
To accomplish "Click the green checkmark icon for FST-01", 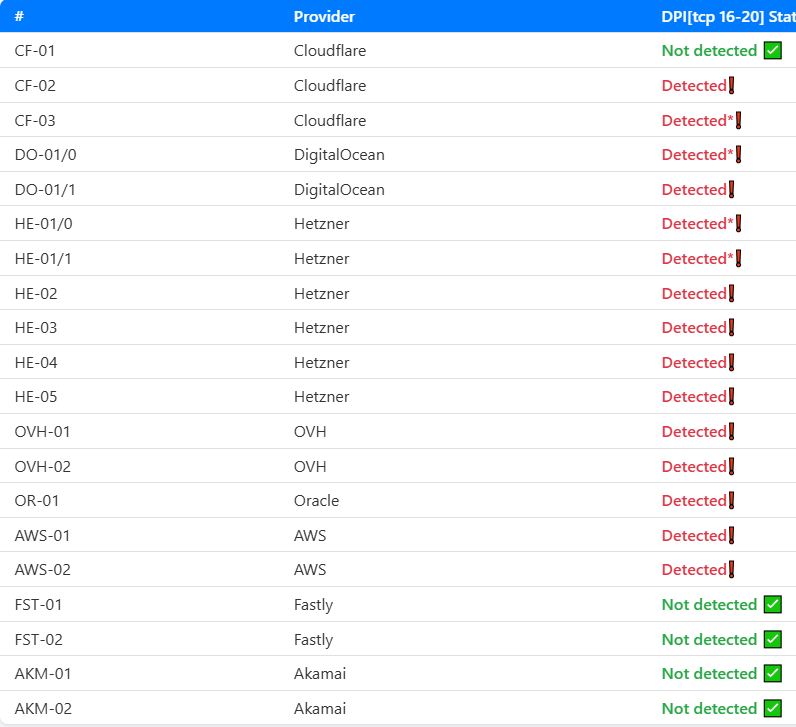I will [x=772, y=605].
